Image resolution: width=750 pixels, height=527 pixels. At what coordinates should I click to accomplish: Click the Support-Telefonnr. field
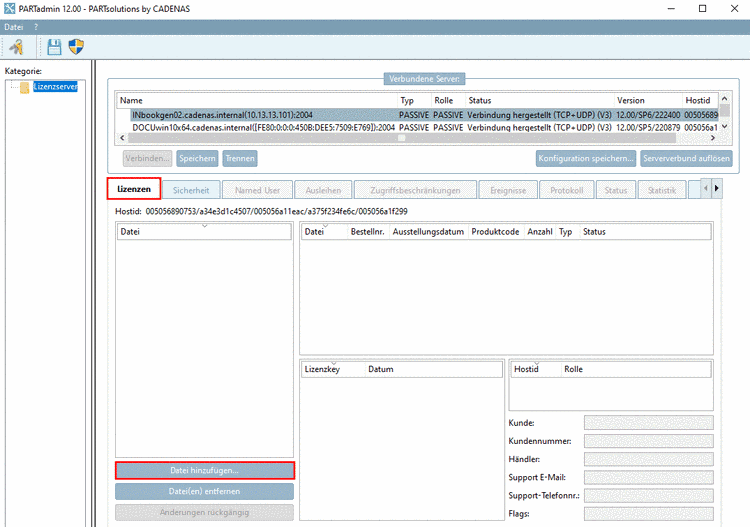[x=649, y=495]
